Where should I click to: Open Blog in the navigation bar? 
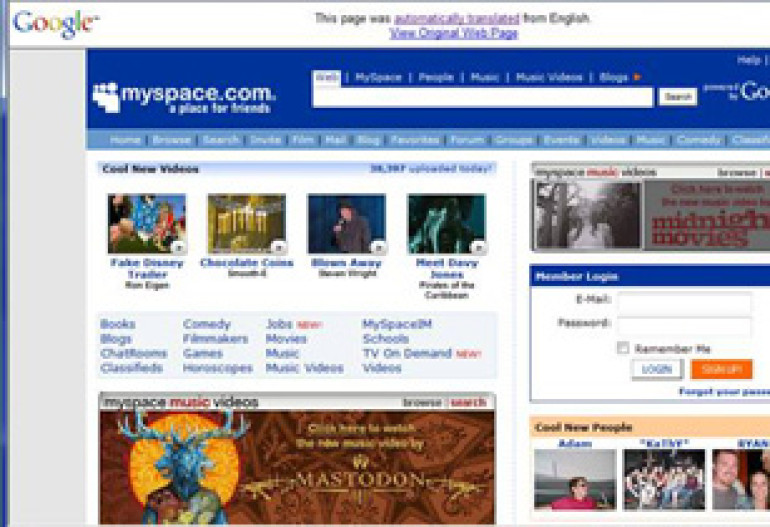368,140
